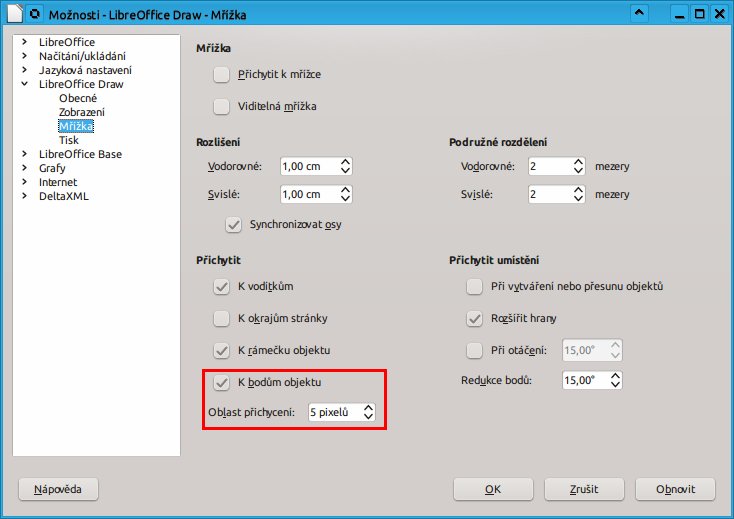The height and width of the screenshot is (519, 734).
Task: Select Obecné under LibreOffice Draw
Action: click(x=78, y=98)
